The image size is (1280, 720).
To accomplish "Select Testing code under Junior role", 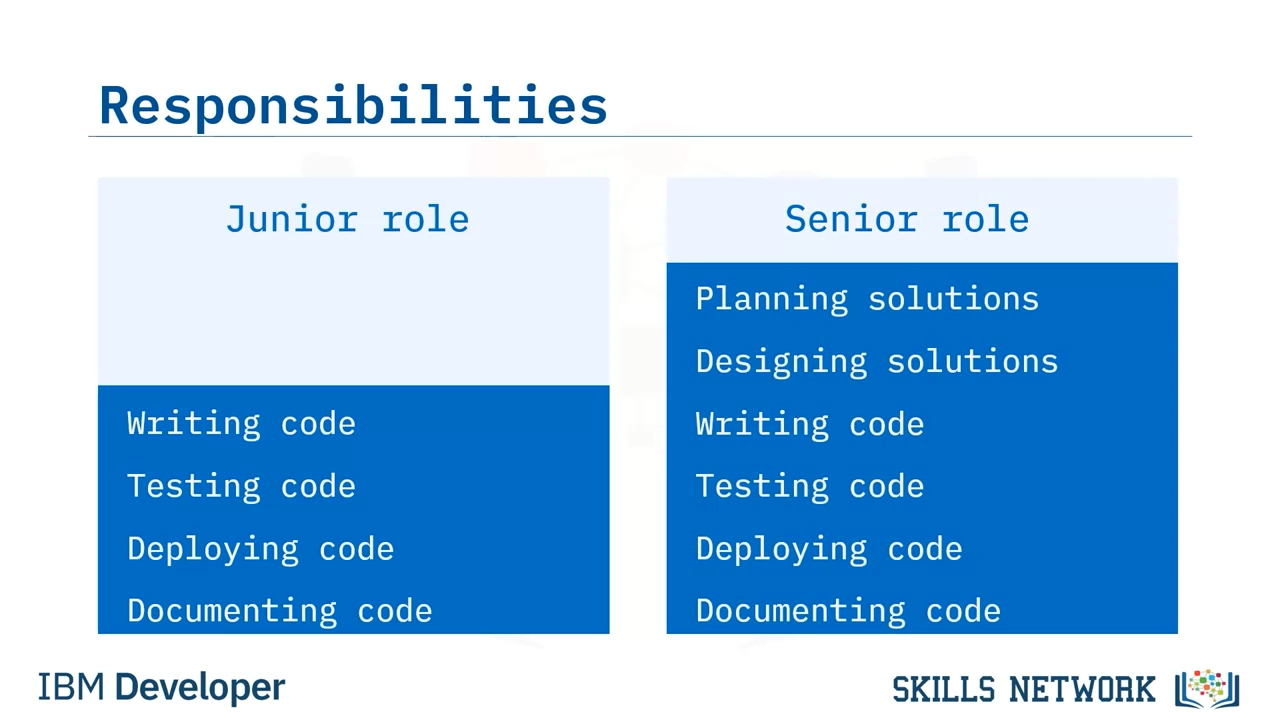I will tap(241, 486).
